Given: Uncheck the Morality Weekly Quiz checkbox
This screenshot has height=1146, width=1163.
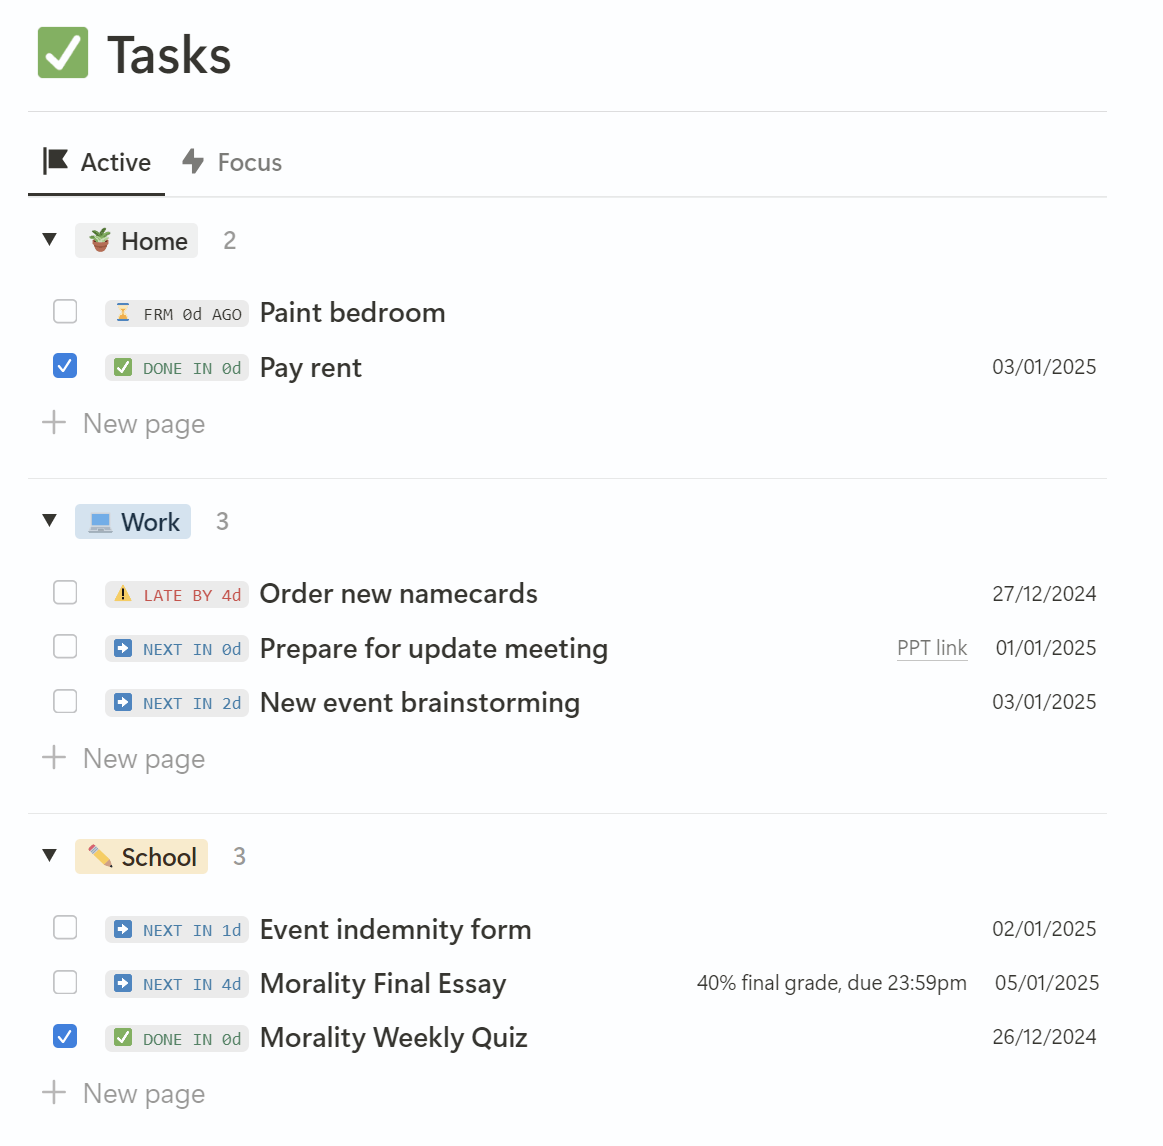Looking at the screenshot, I should (x=65, y=1037).
